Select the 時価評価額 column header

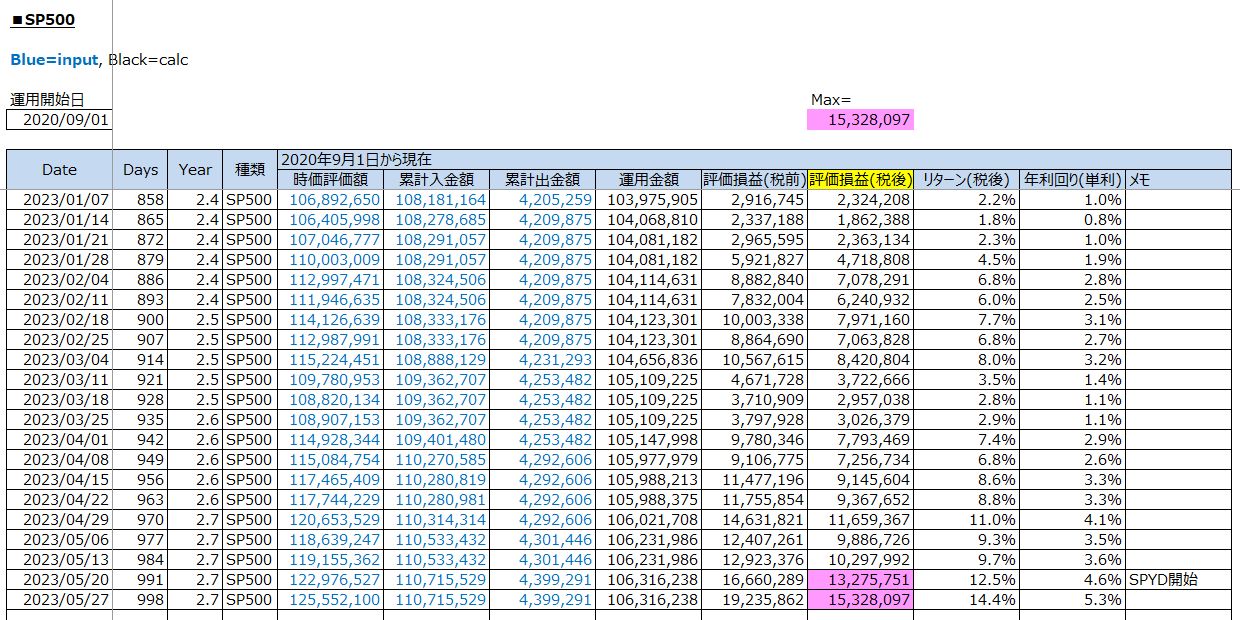coord(330,179)
